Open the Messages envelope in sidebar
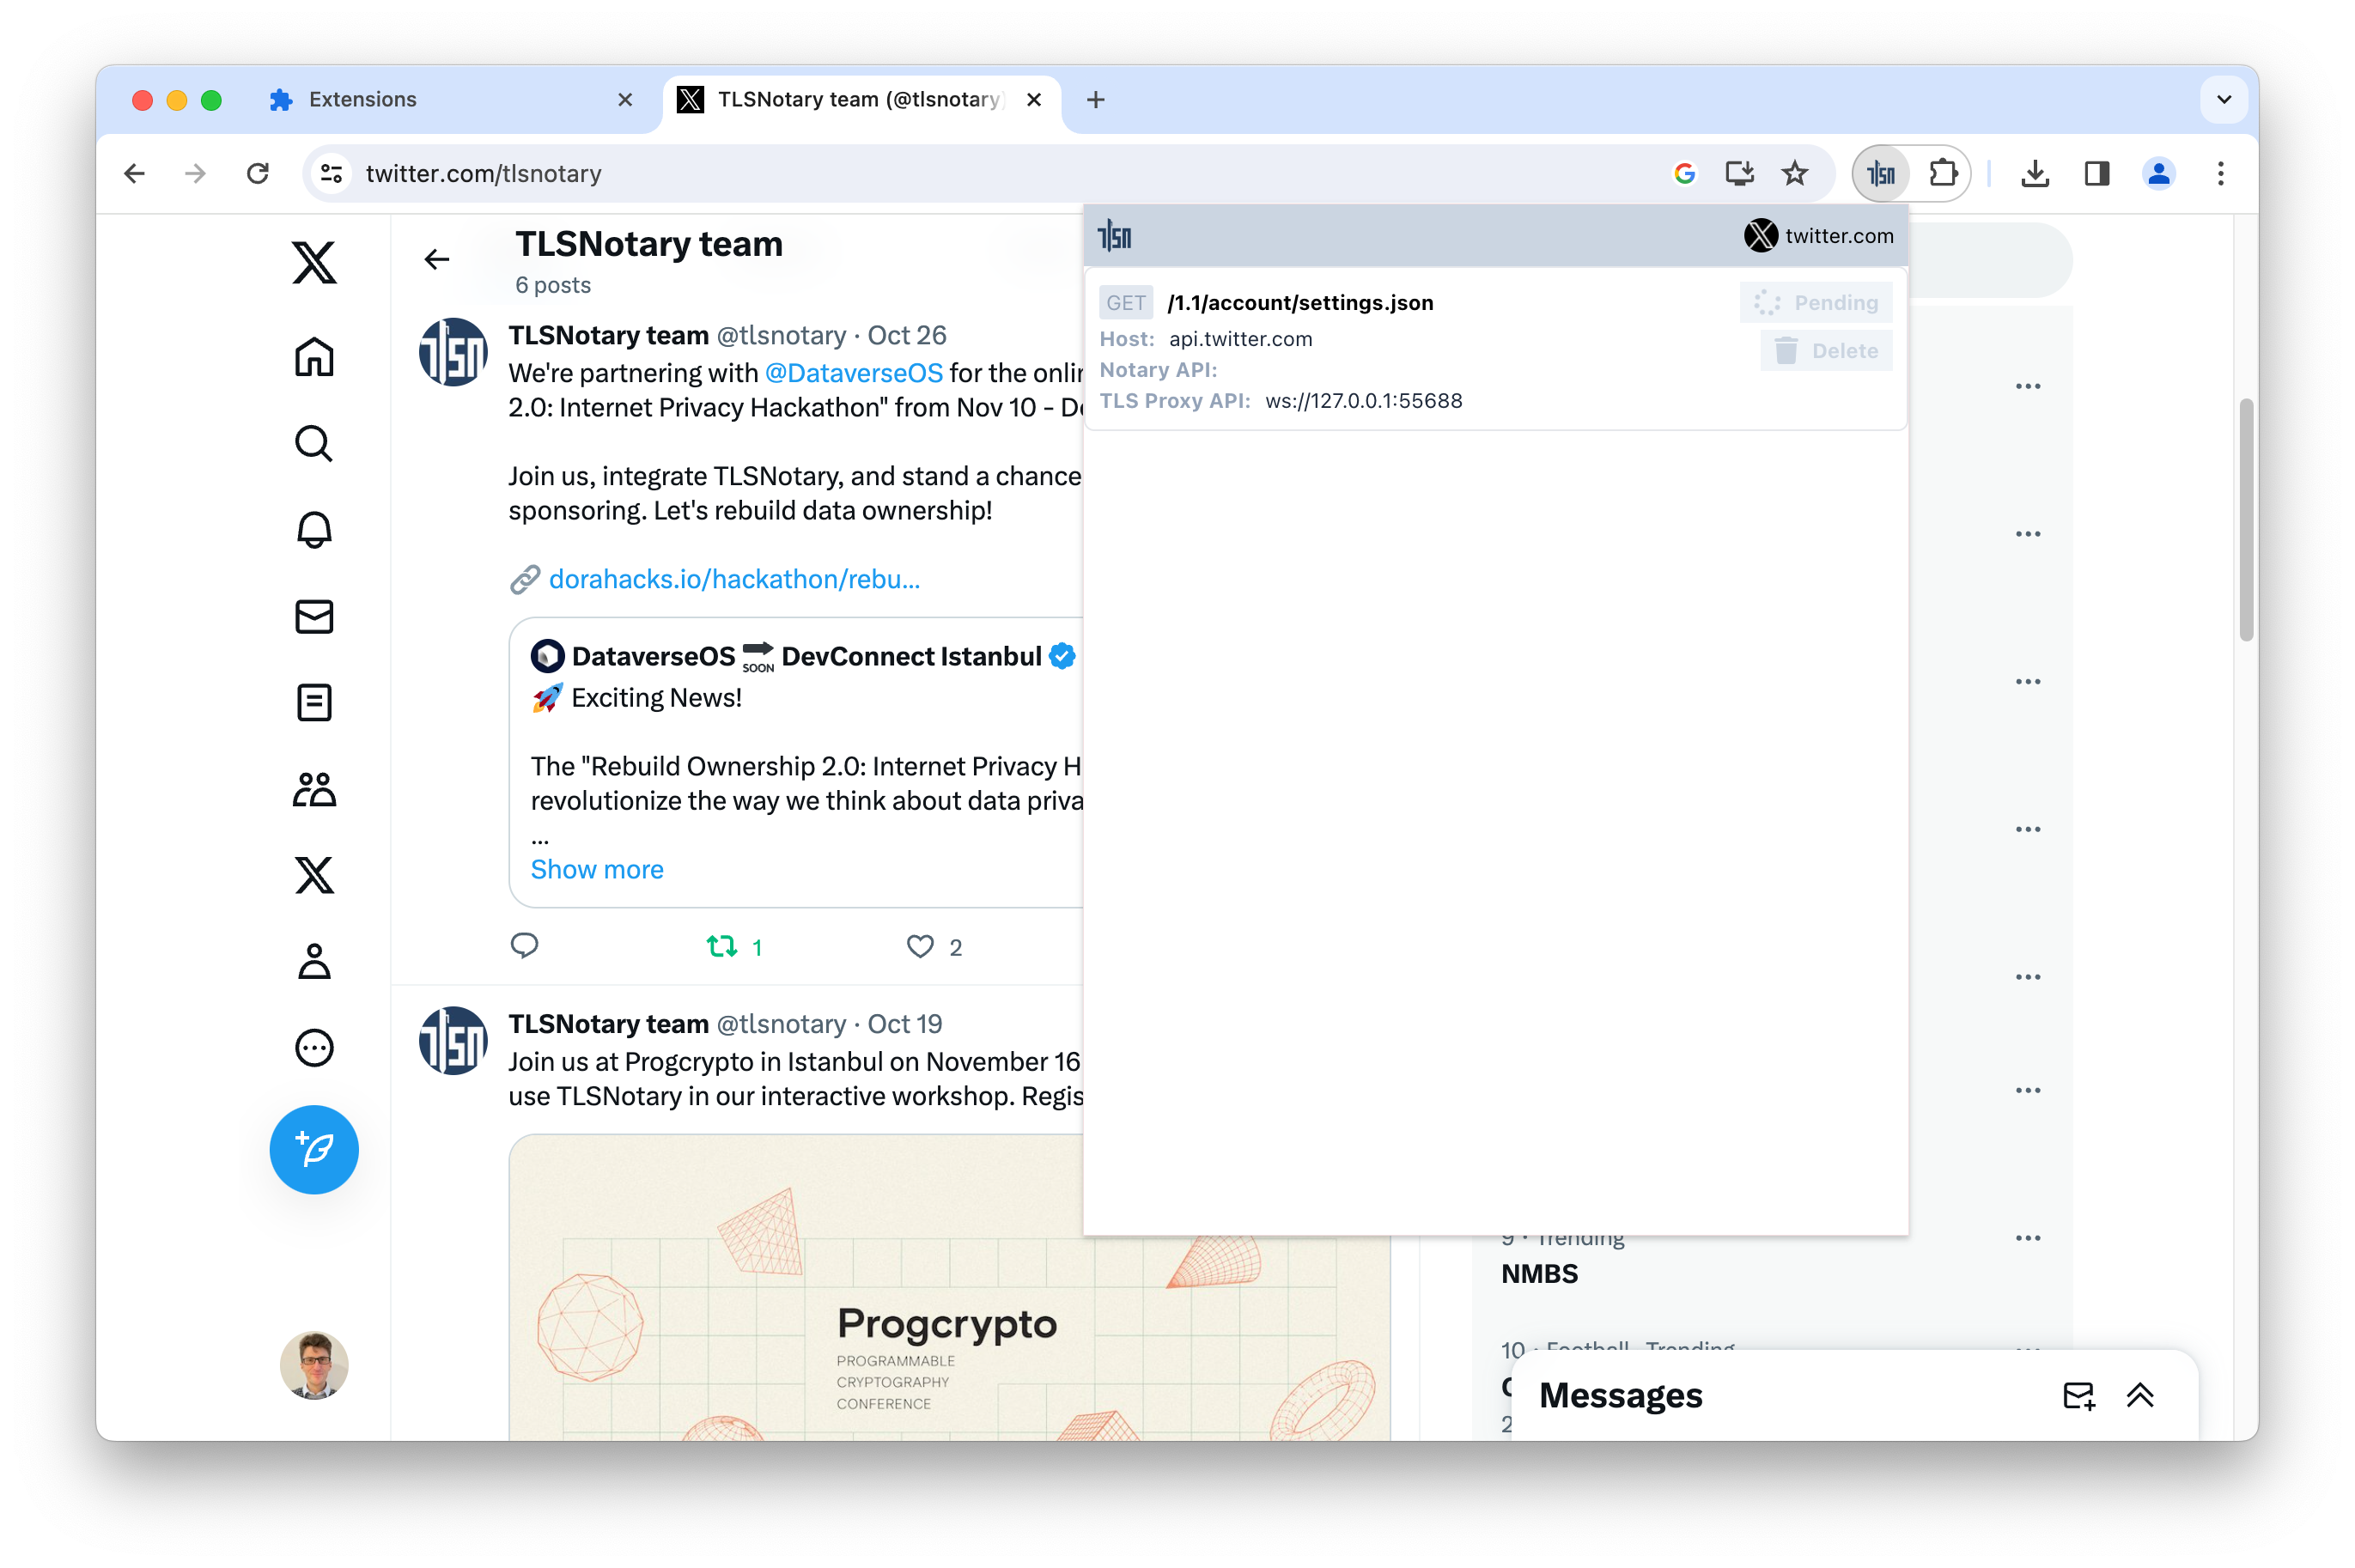 tap(314, 616)
